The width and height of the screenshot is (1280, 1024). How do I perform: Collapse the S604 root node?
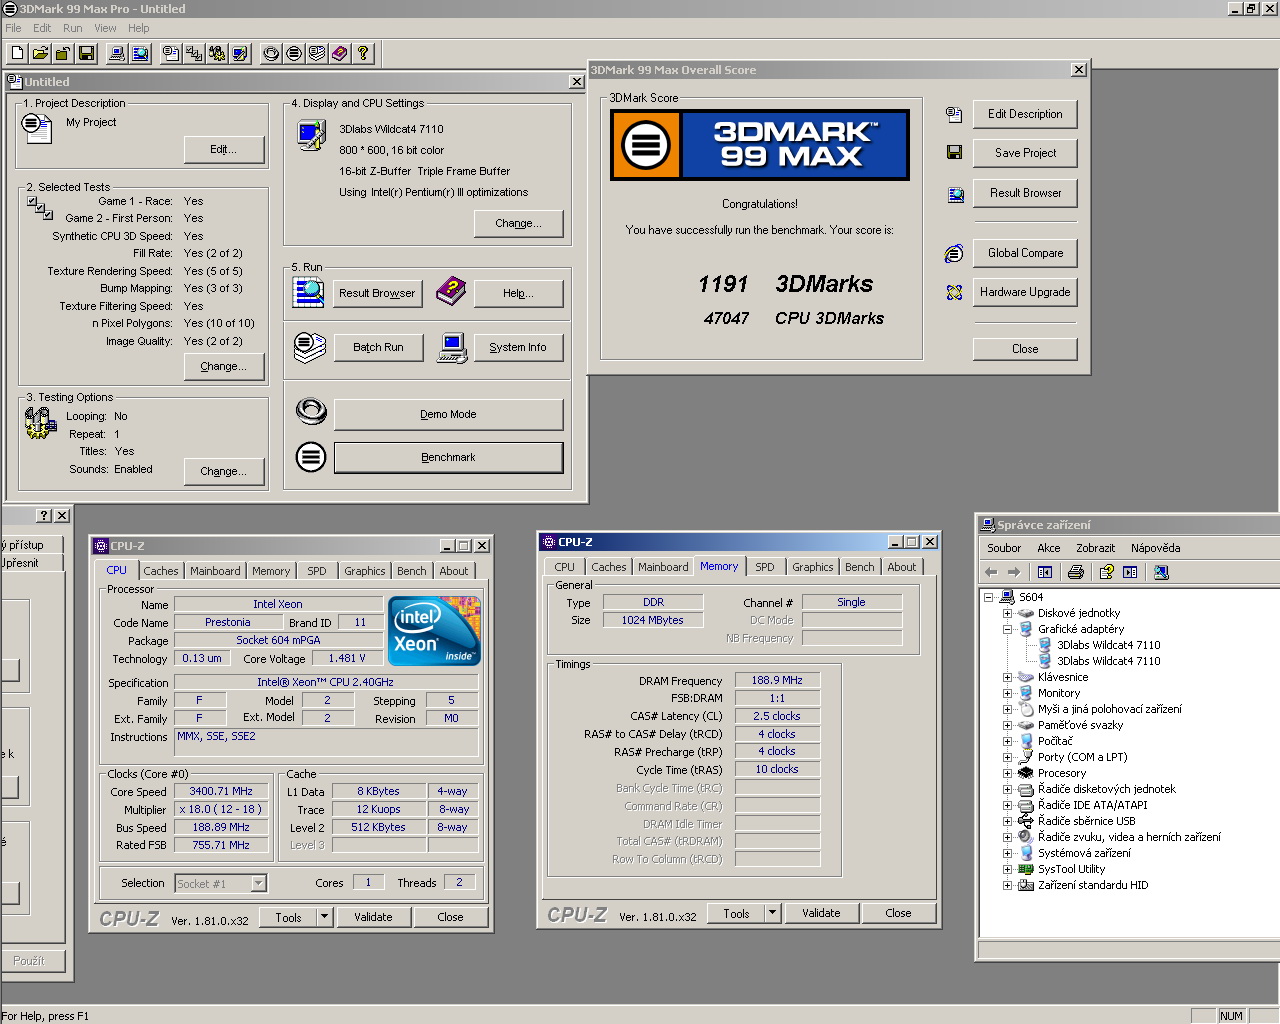(988, 597)
